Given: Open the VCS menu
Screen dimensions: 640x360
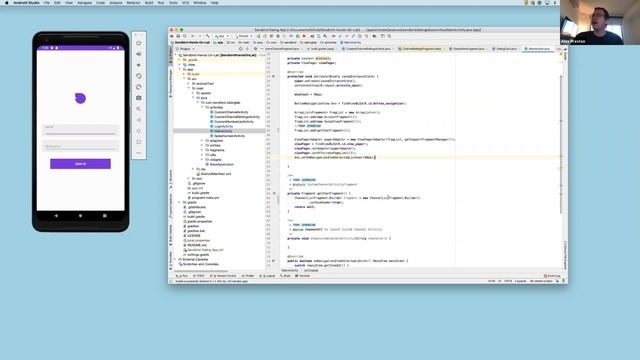Looking at the screenshot, I should click(x=185, y=3).
